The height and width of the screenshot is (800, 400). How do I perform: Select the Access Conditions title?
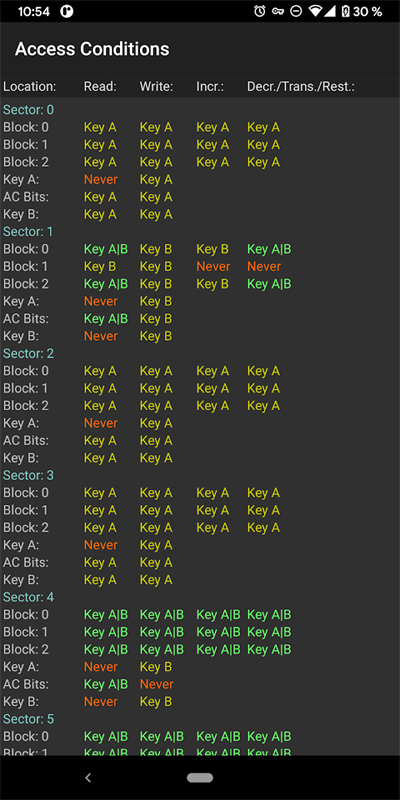click(x=92, y=49)
